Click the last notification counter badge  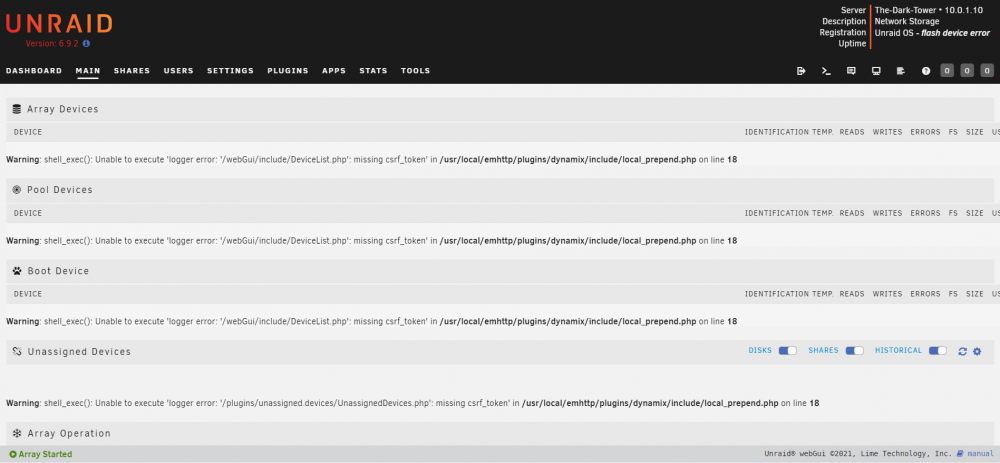click(987, 71)
